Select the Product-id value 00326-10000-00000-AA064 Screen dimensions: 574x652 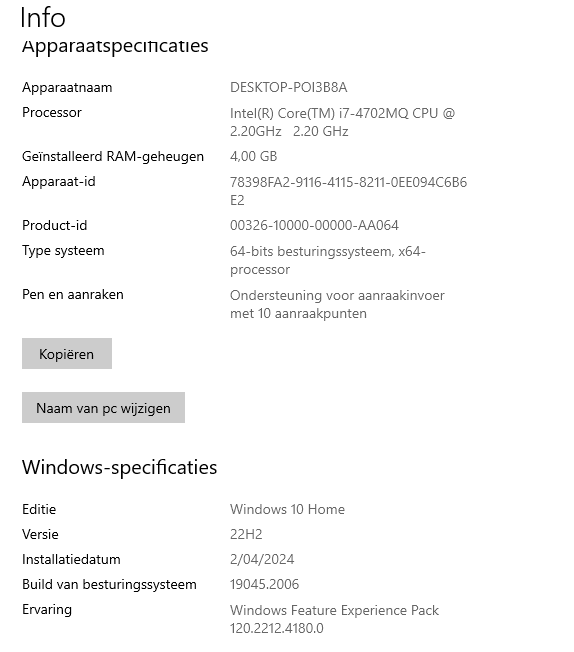pyautogui.click(x=314, y=225)
